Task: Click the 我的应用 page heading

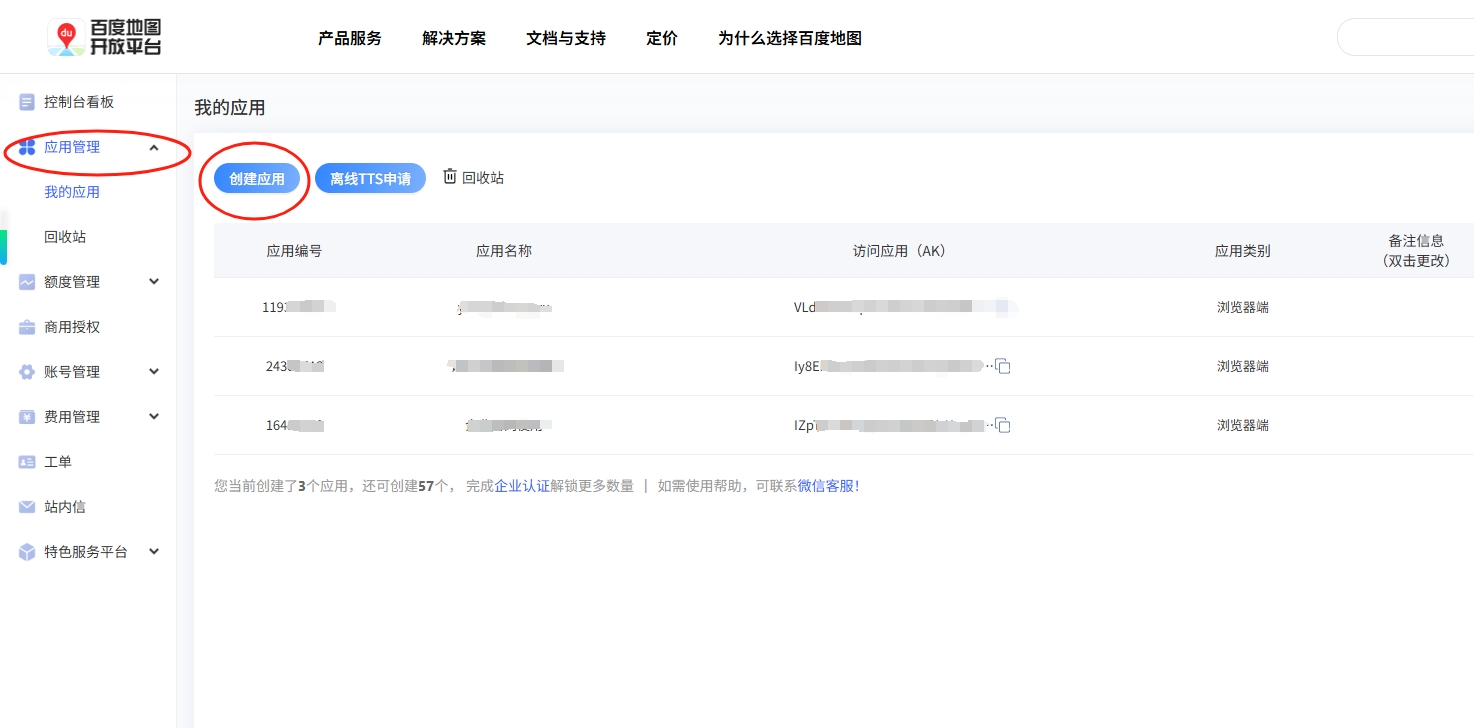Action: (x=230, y=108)
